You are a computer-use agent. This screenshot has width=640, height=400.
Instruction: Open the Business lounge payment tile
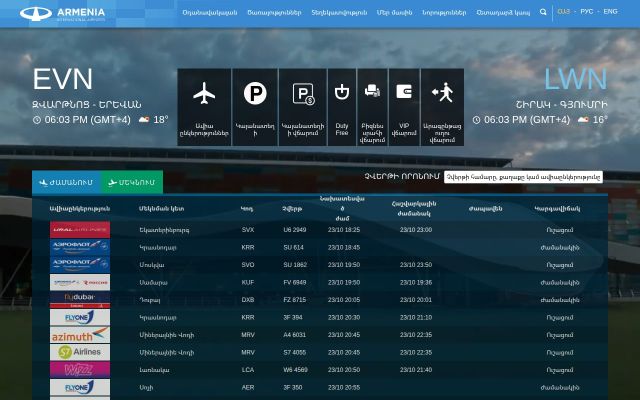373,107
